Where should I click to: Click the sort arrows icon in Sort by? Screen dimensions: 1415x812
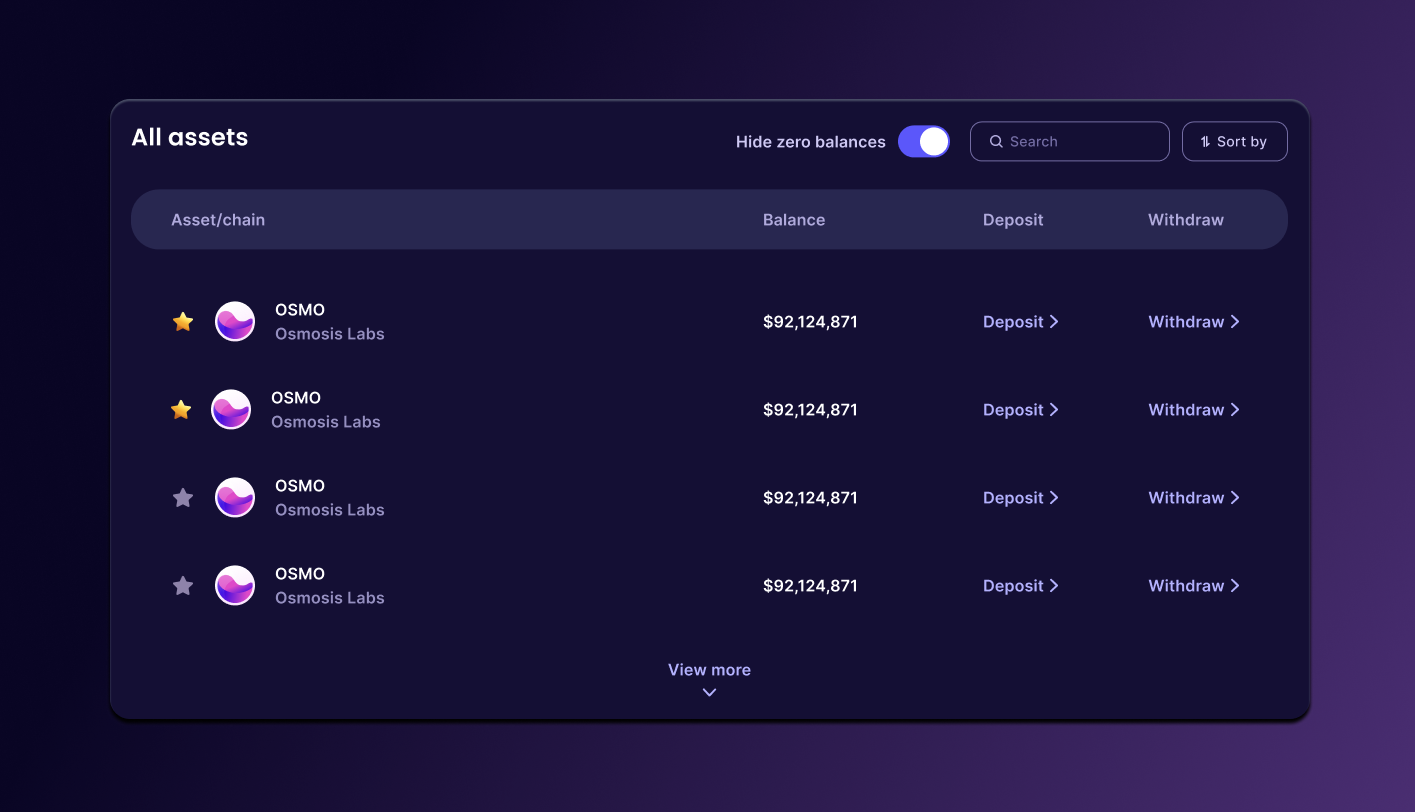click(1204, 141)
